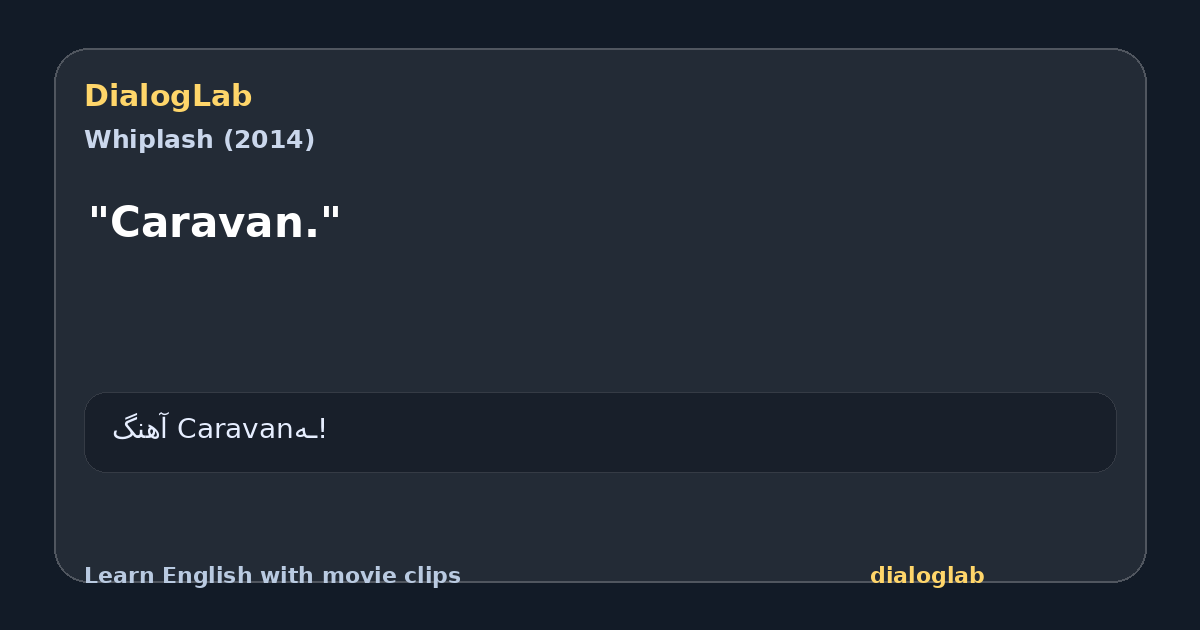Click the DialogLab logo text
Image resolution: width=1200 pixels, height=630 pixels.
(x=168, y=97)
